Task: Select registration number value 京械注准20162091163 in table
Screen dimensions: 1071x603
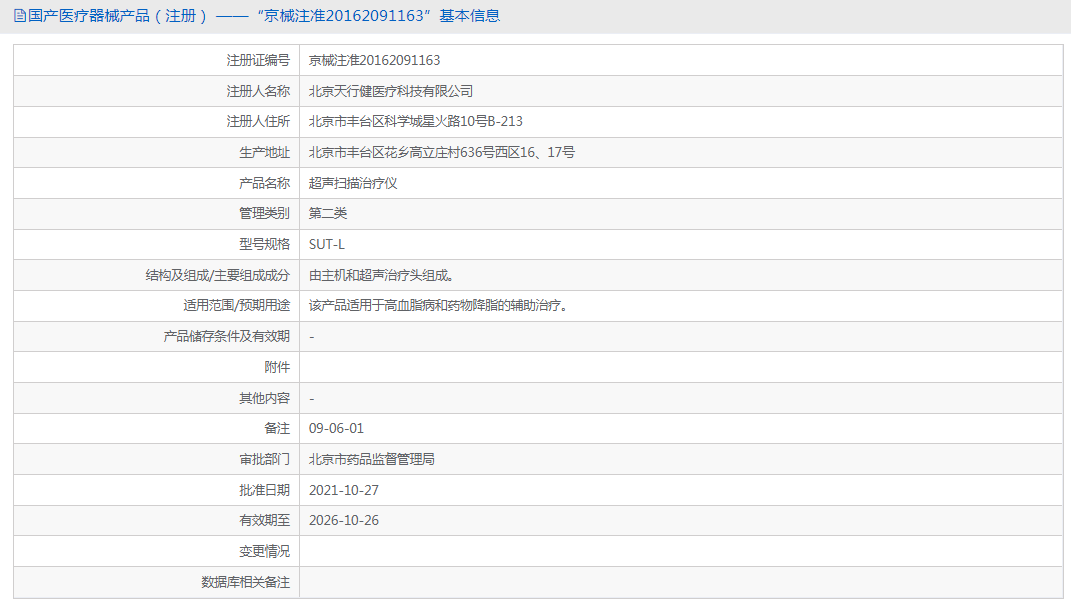Action: tap(374, 60)
